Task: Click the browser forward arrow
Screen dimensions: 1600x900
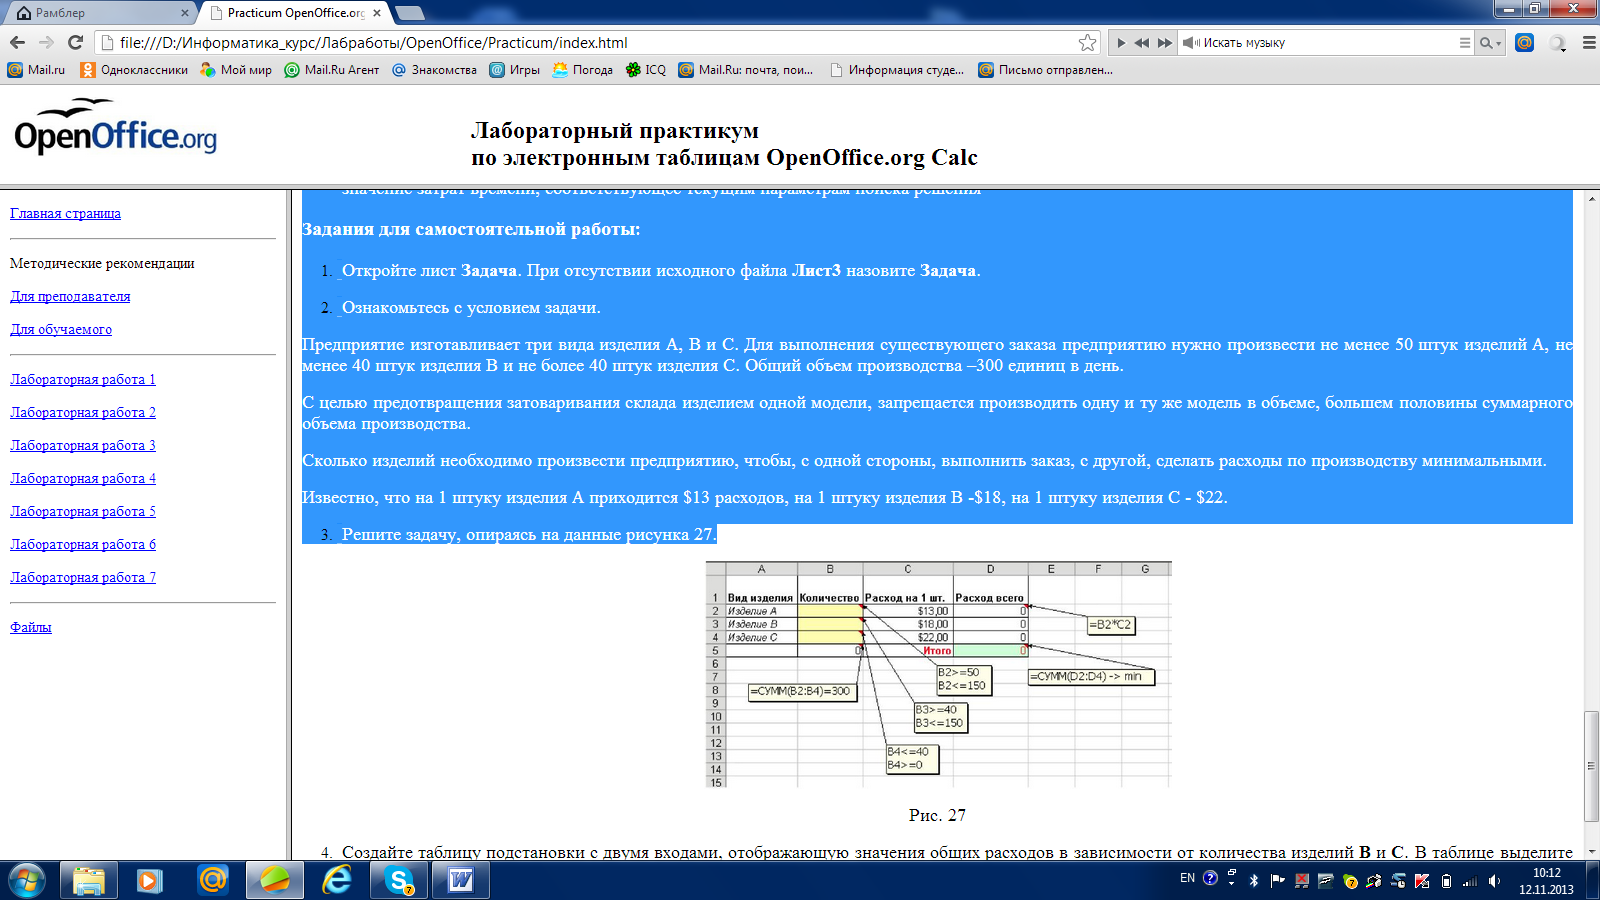Action: (x=46, y=42)
